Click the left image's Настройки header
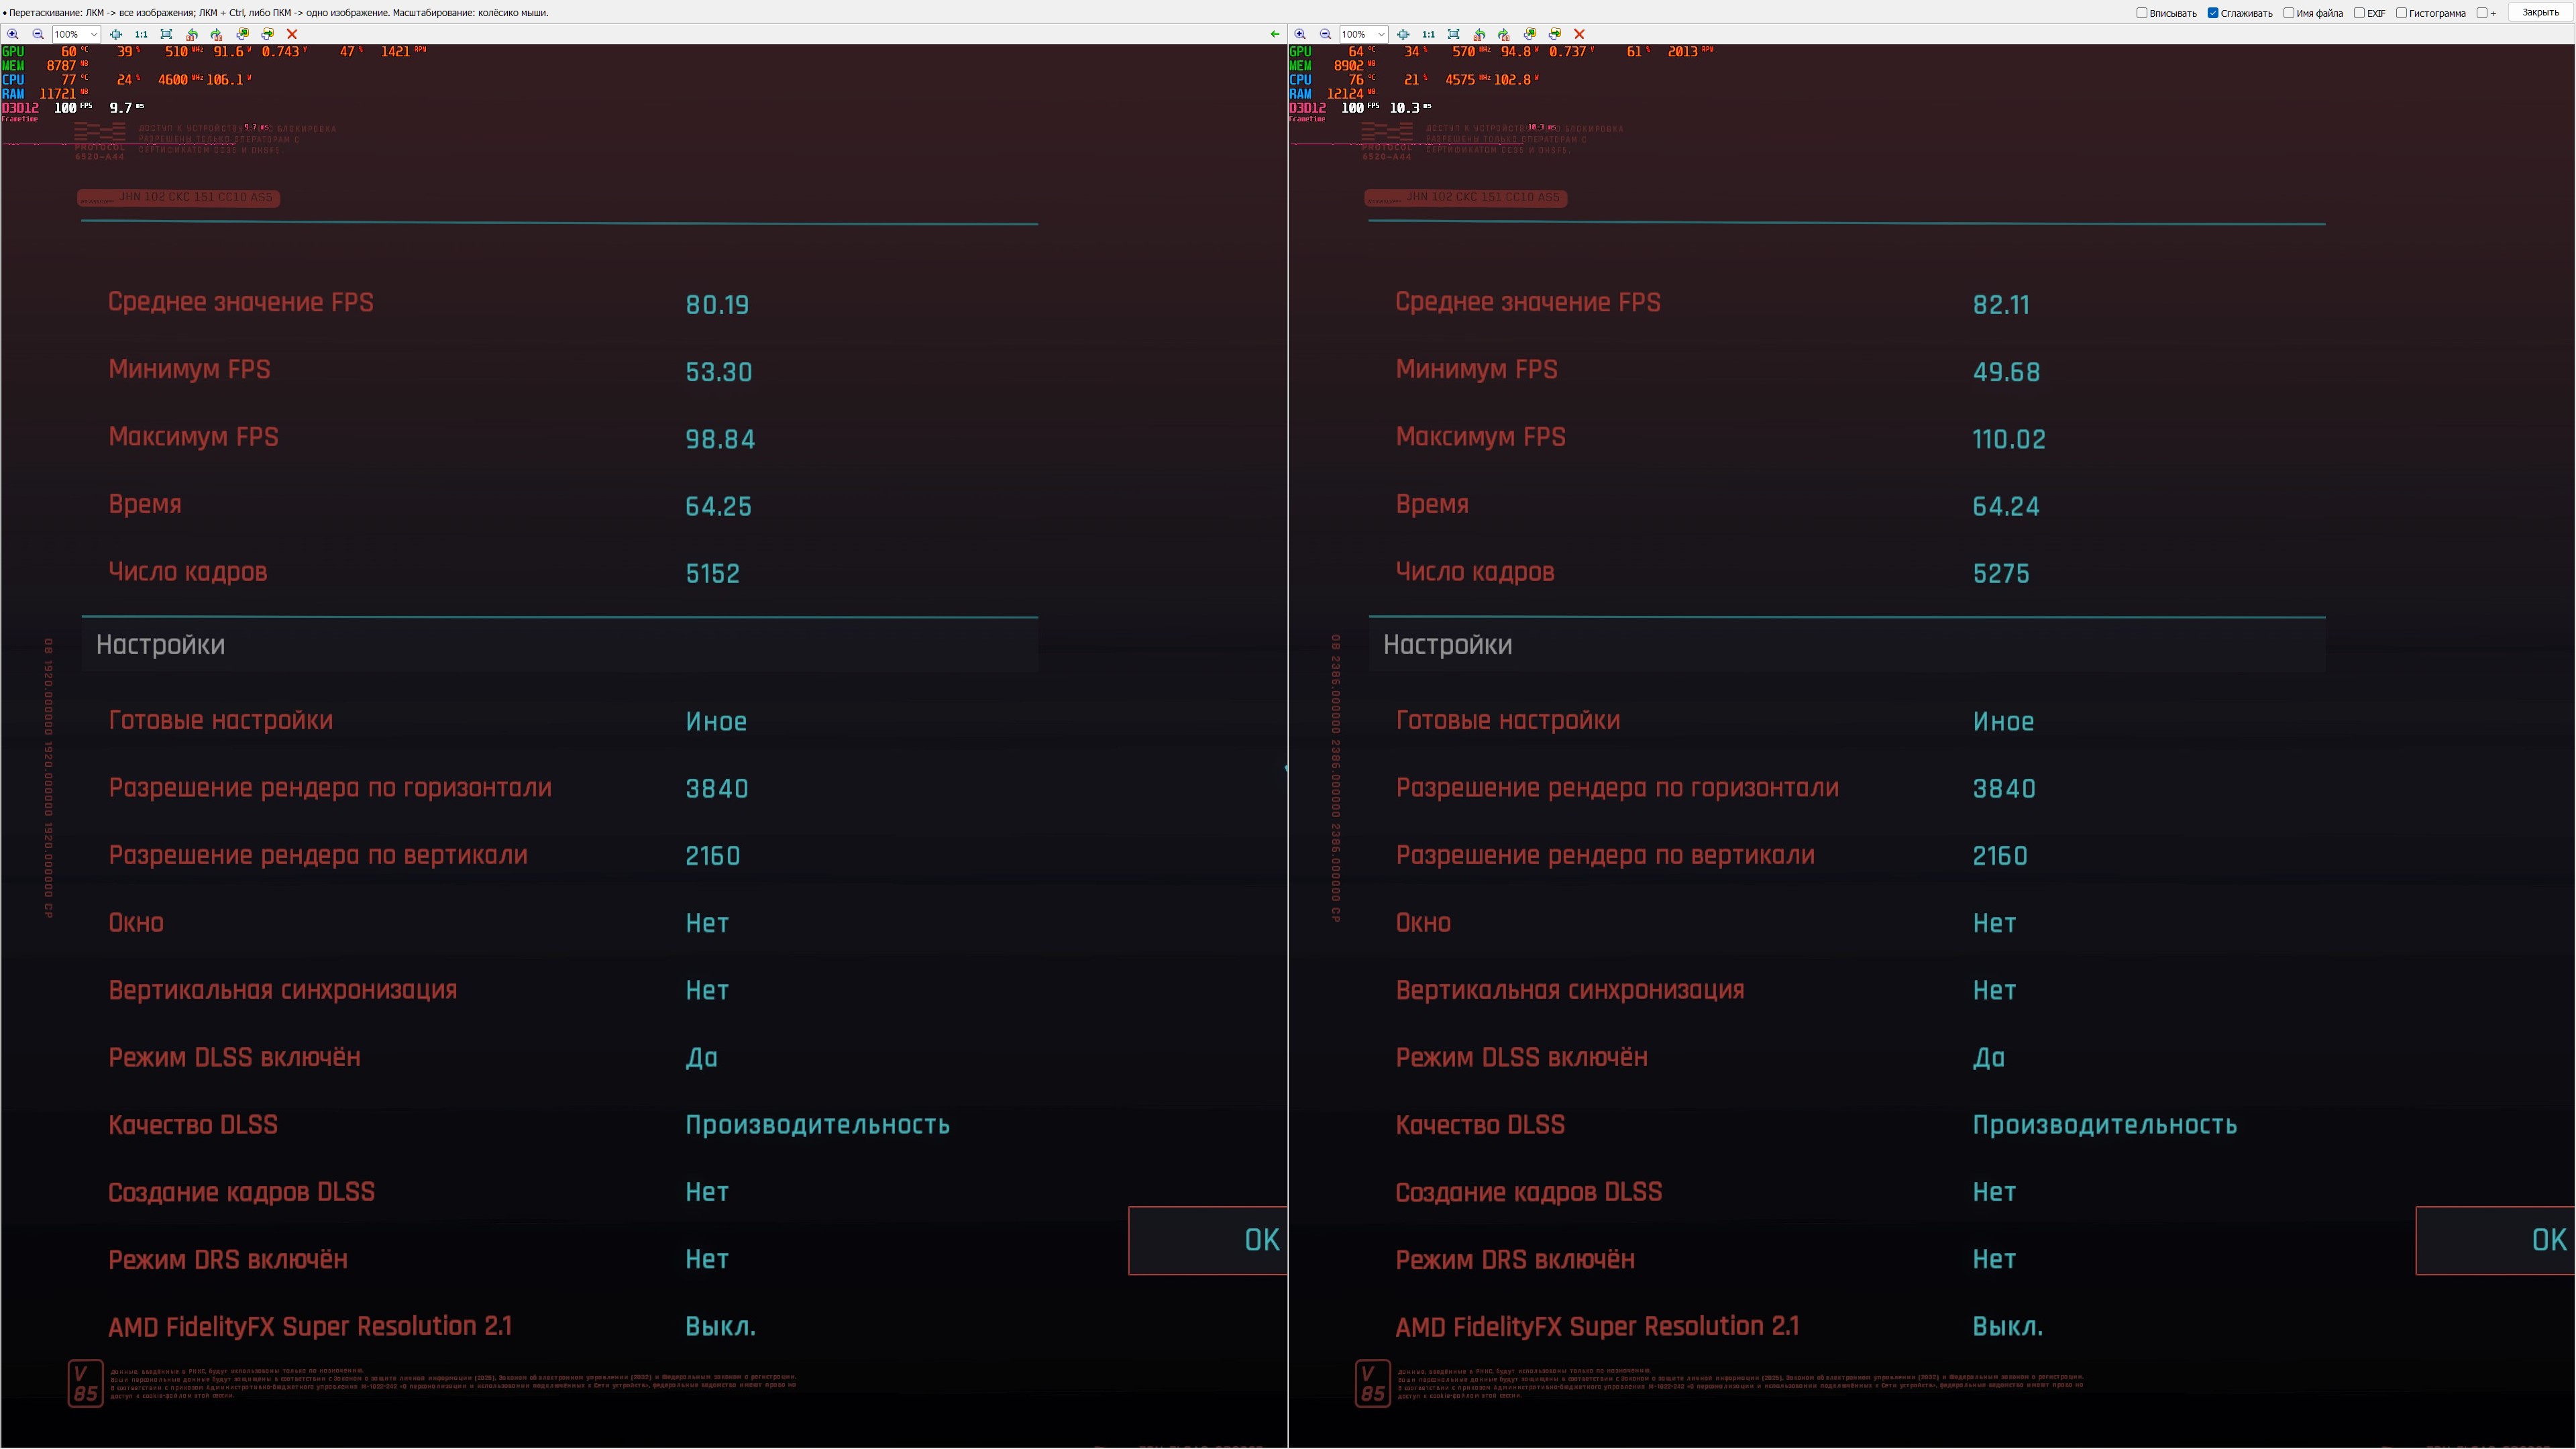Screen dimensions: 2576x1449 click(160, 645)
